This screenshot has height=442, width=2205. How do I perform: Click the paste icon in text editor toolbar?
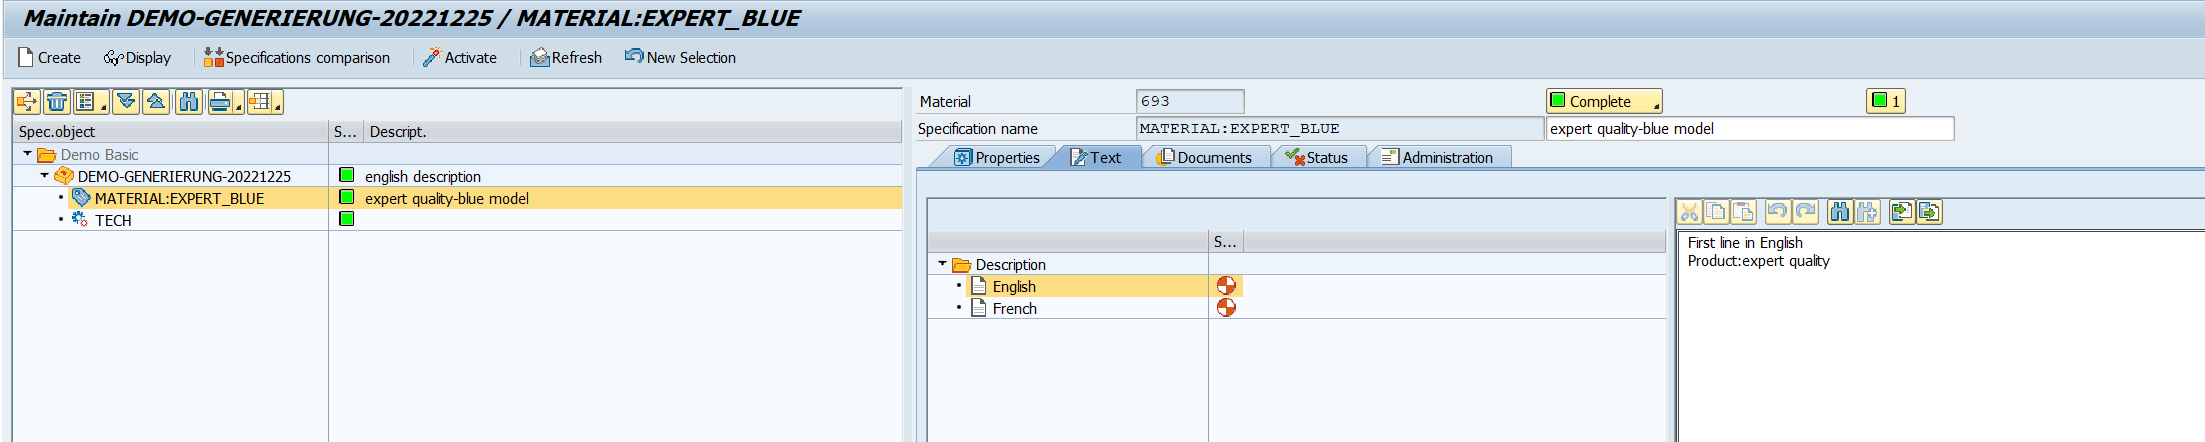coord(1744,212)
